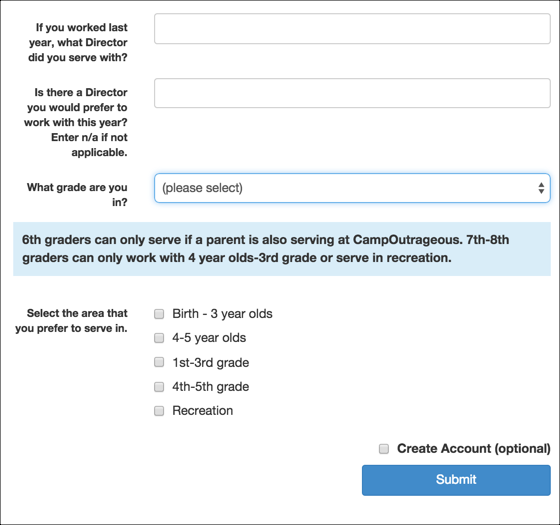Tick the 4-5 year olds checkbox
This screenshot has height=525, width=560.
coord(159,338)
